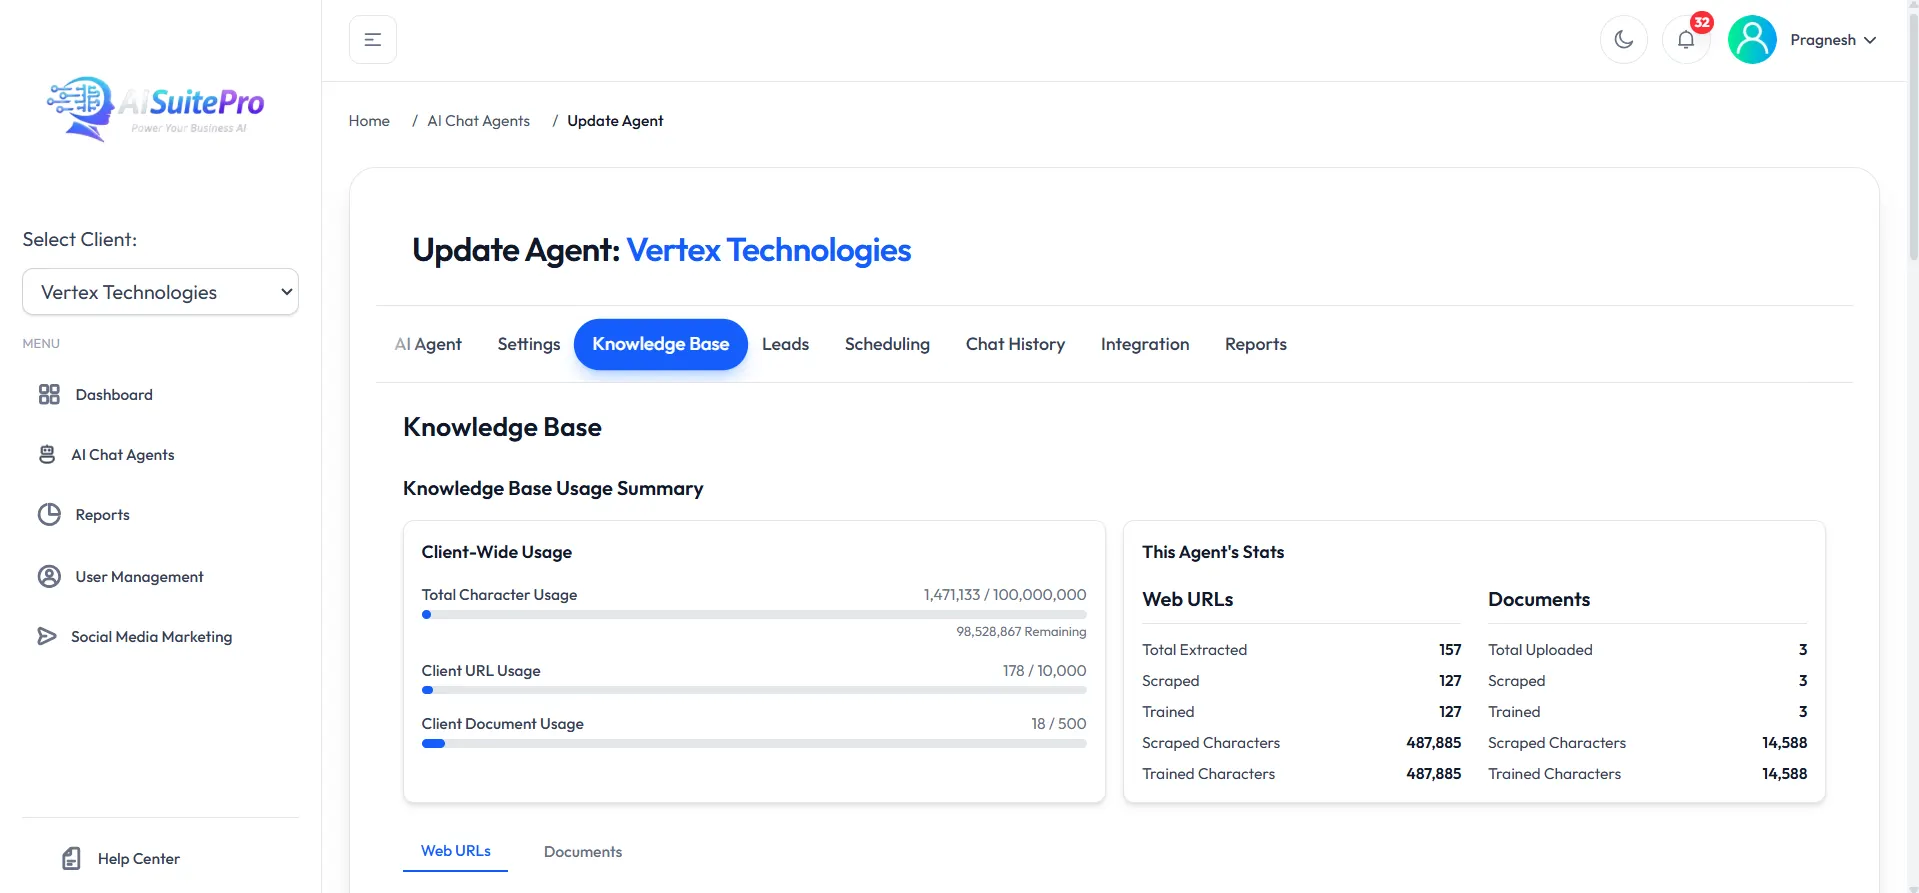Expand the Pragnesh profile menu

[x=1833, y=40]
